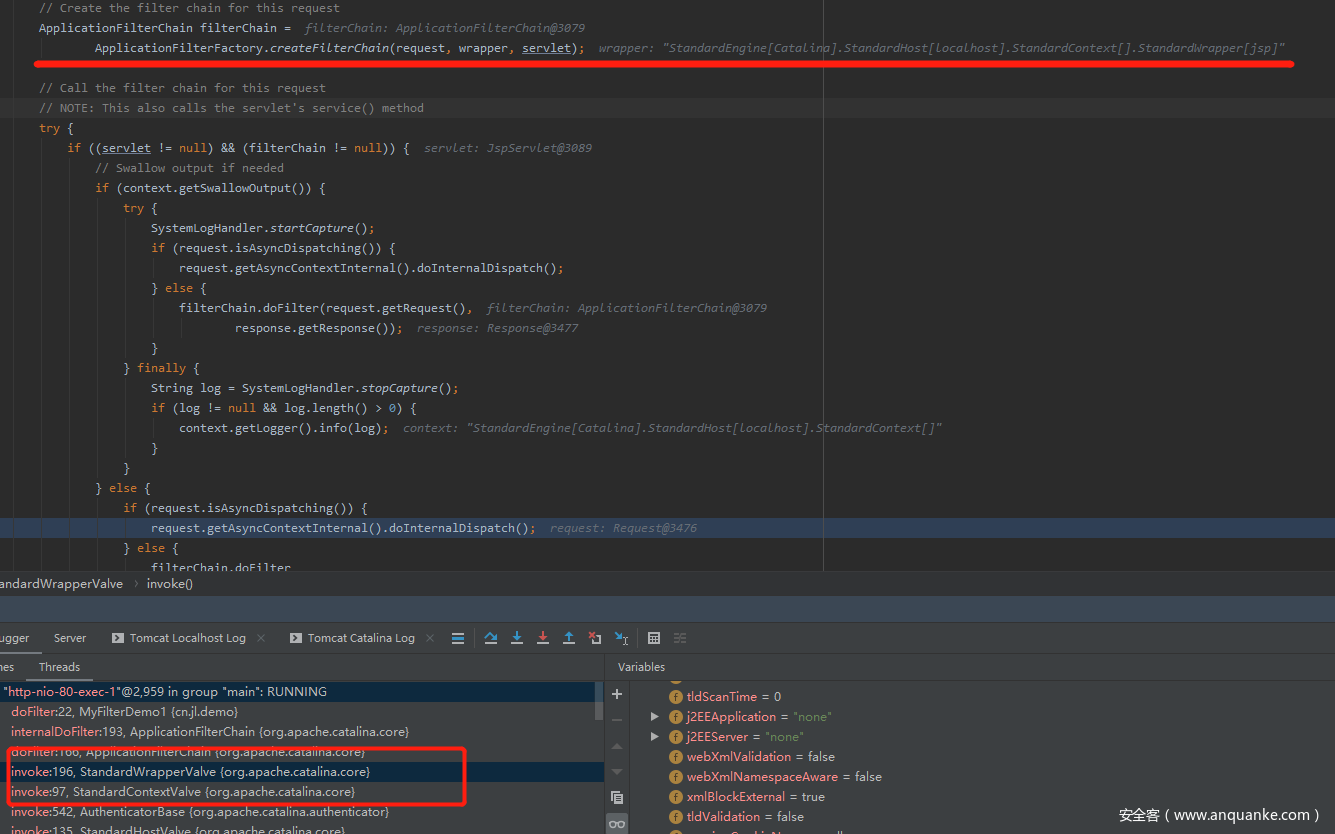This screenshot has width=1335, height=834.
Task: Open the Tomcat Localhost Log tab
Action: pos(186,638)
